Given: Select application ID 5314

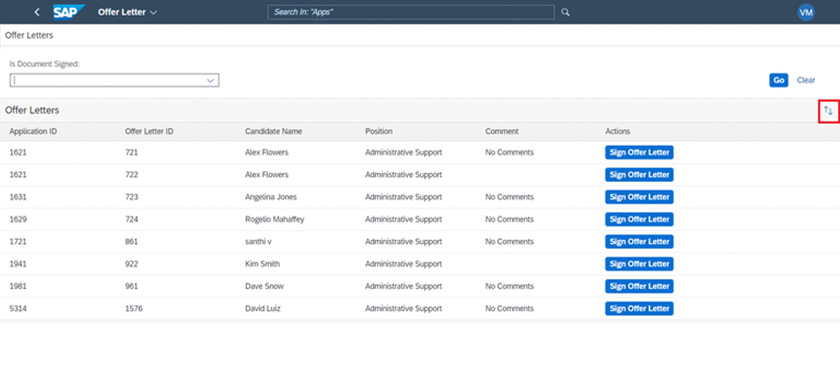Looking at the screenshot, I should [18, 309].
